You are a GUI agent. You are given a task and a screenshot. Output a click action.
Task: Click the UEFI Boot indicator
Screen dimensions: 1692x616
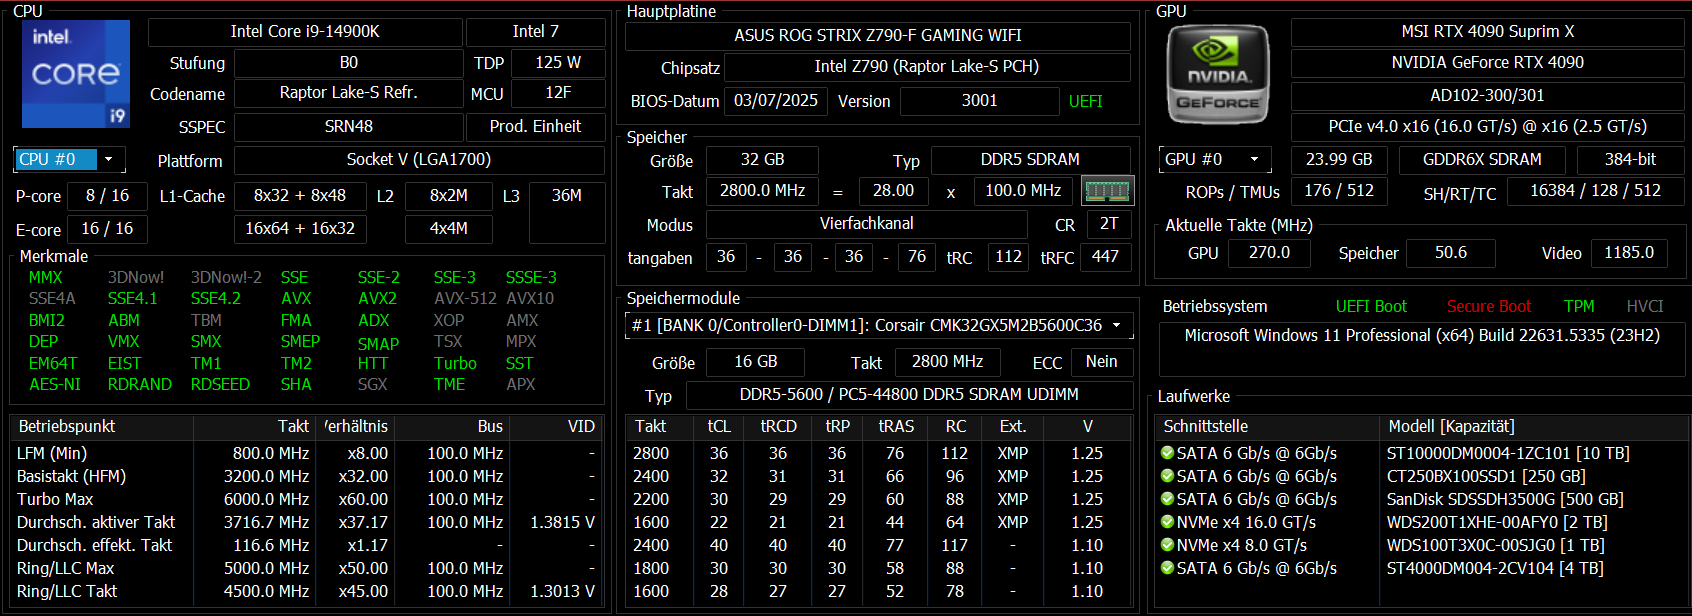[1371, 306]
